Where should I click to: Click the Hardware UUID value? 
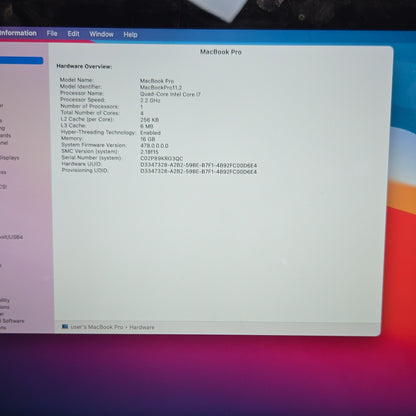click(198, 165)
